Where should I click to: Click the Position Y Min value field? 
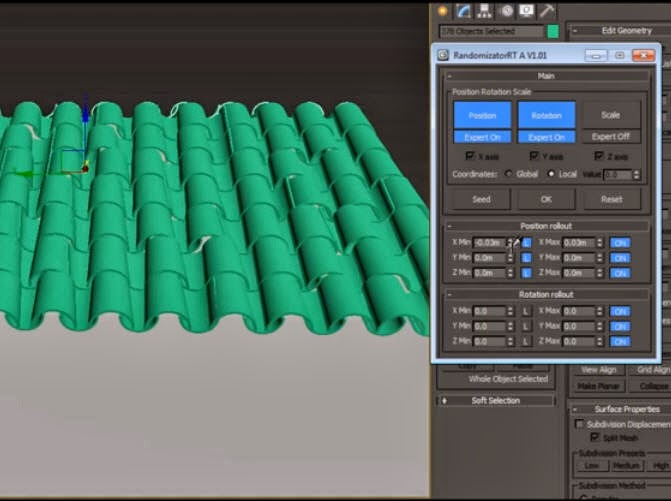click(x=489, y=258)
